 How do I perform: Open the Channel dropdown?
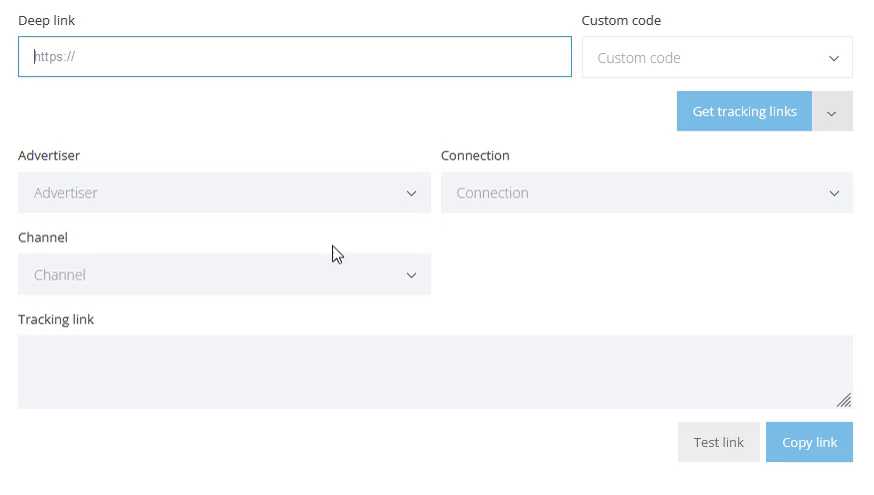224,274
